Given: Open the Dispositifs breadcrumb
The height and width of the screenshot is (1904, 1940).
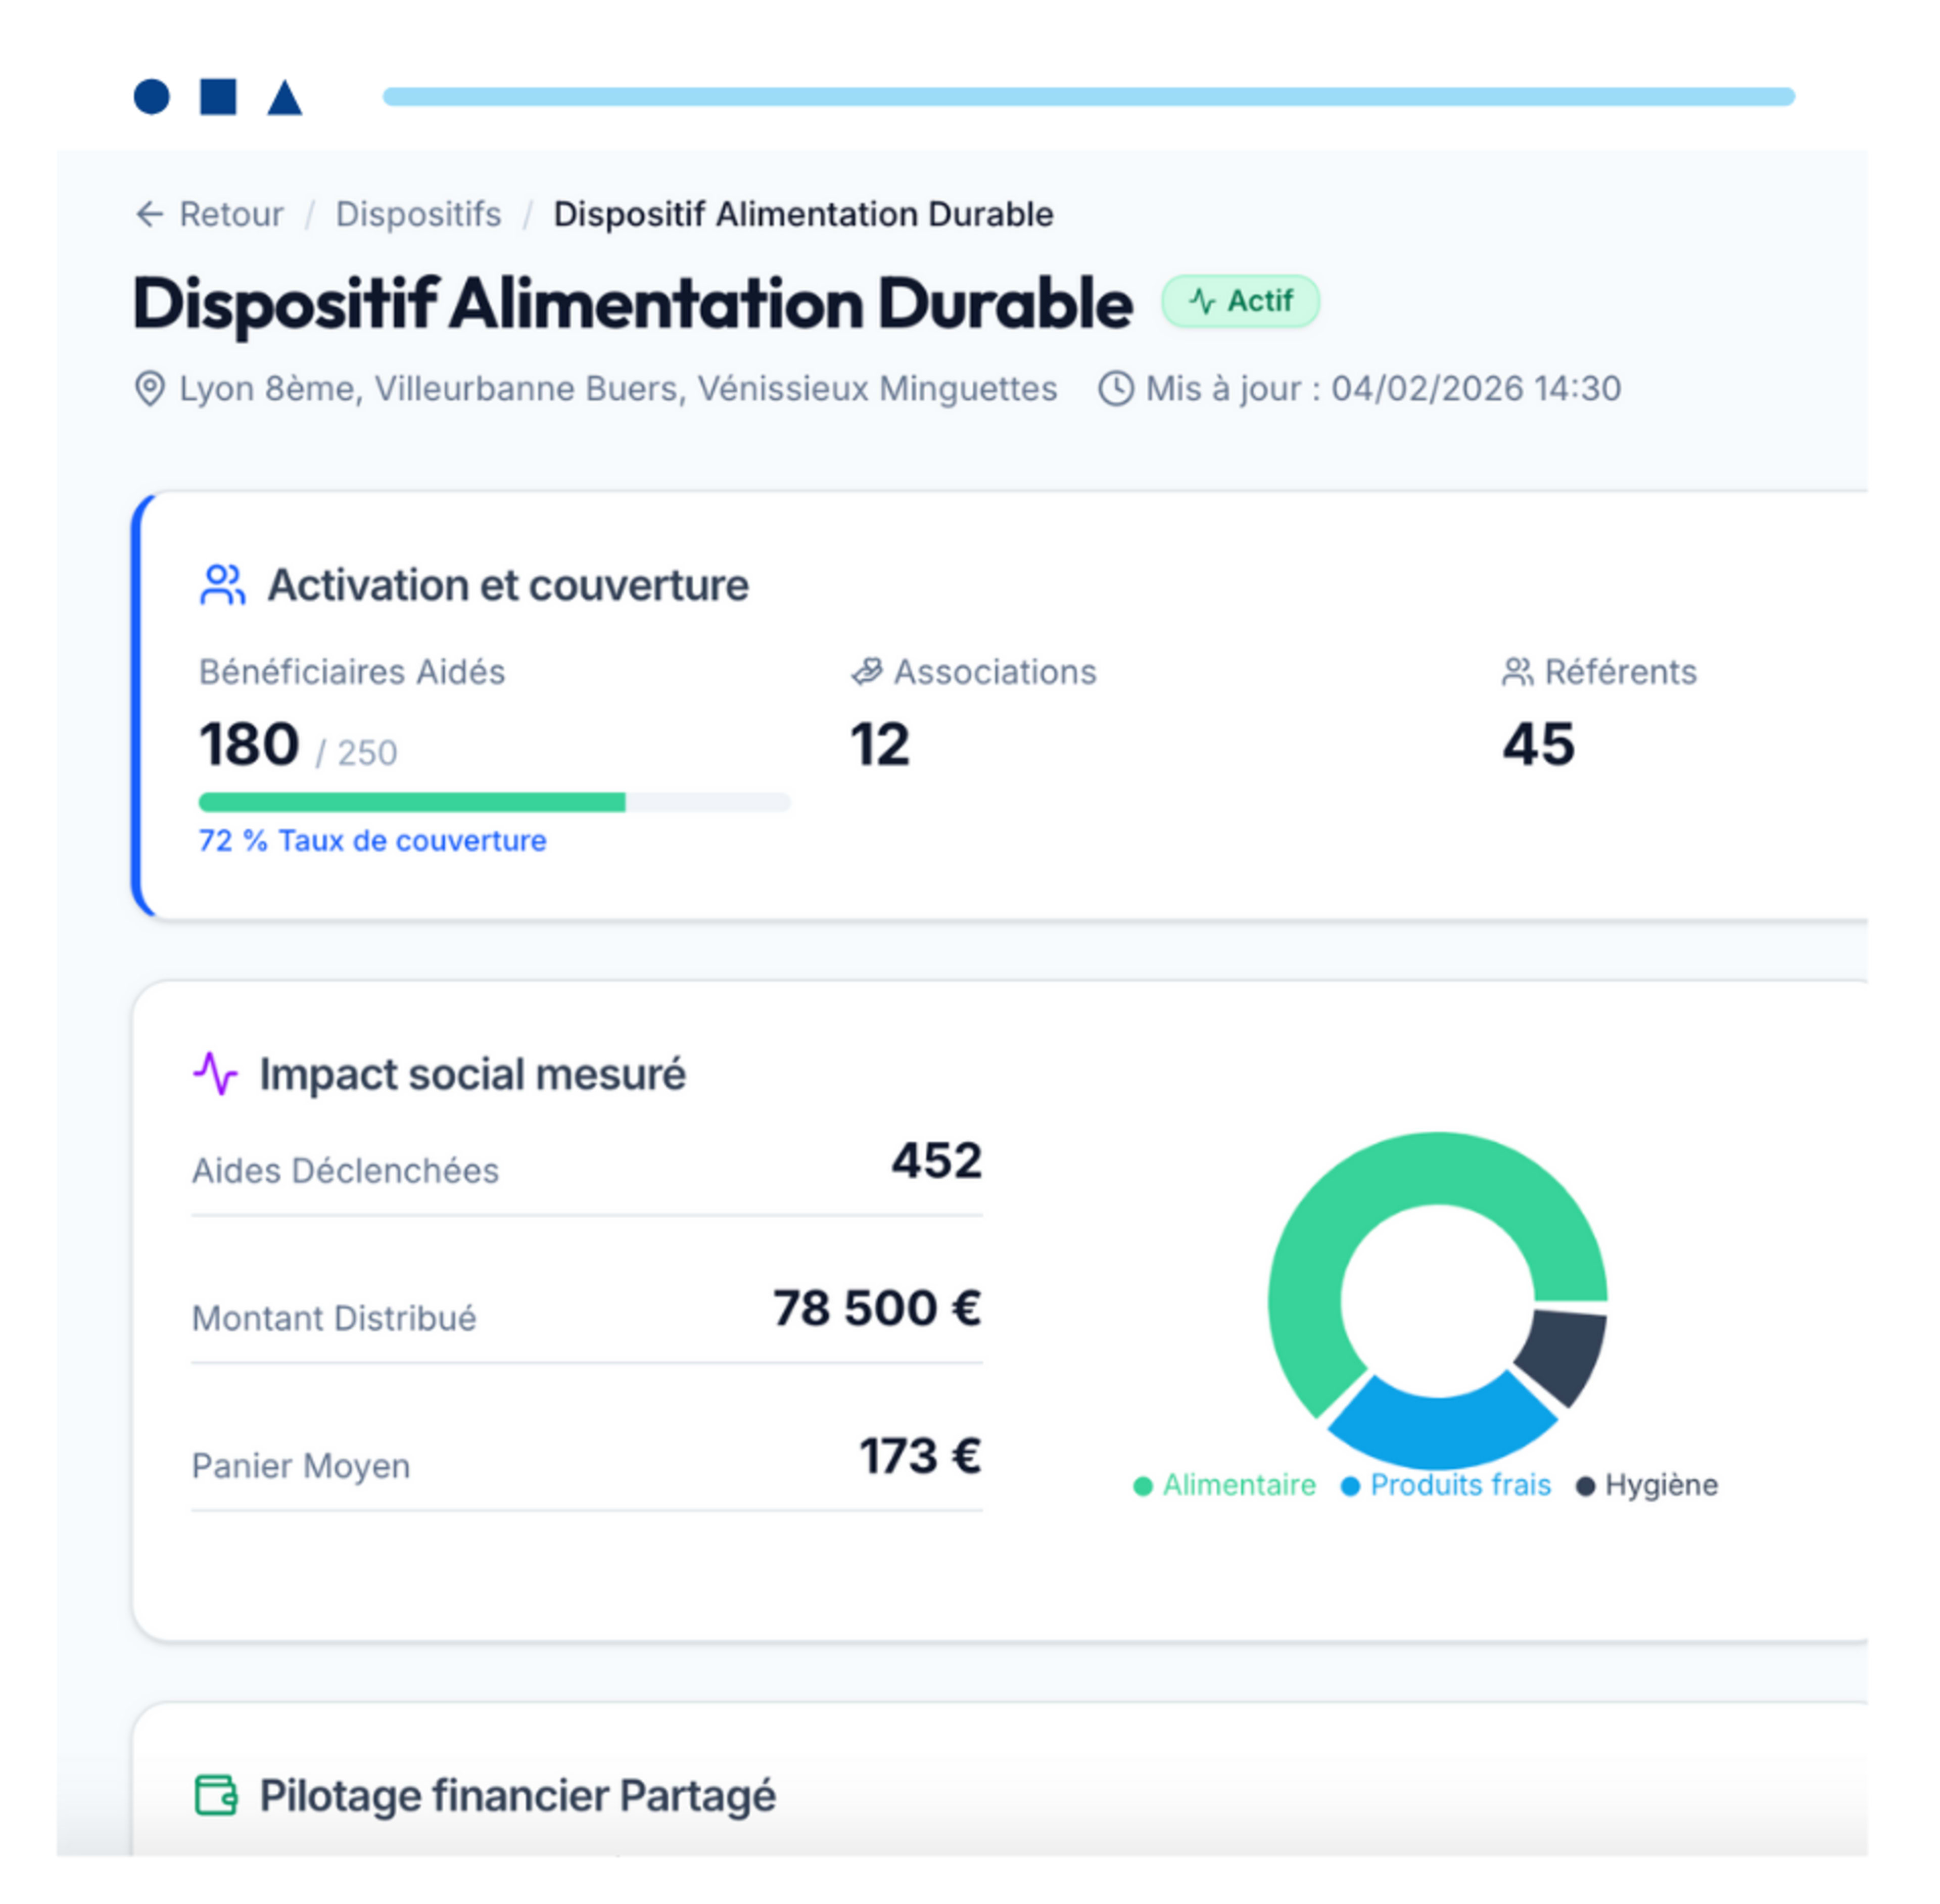Looking at the screenshot, I should click(418, 214).
